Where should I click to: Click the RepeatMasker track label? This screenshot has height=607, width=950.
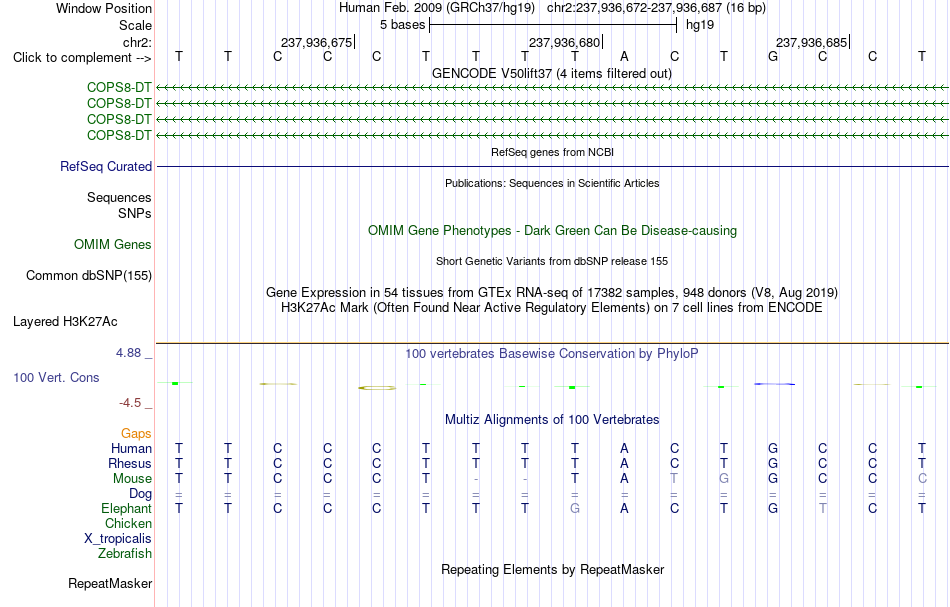pos(110,583)
